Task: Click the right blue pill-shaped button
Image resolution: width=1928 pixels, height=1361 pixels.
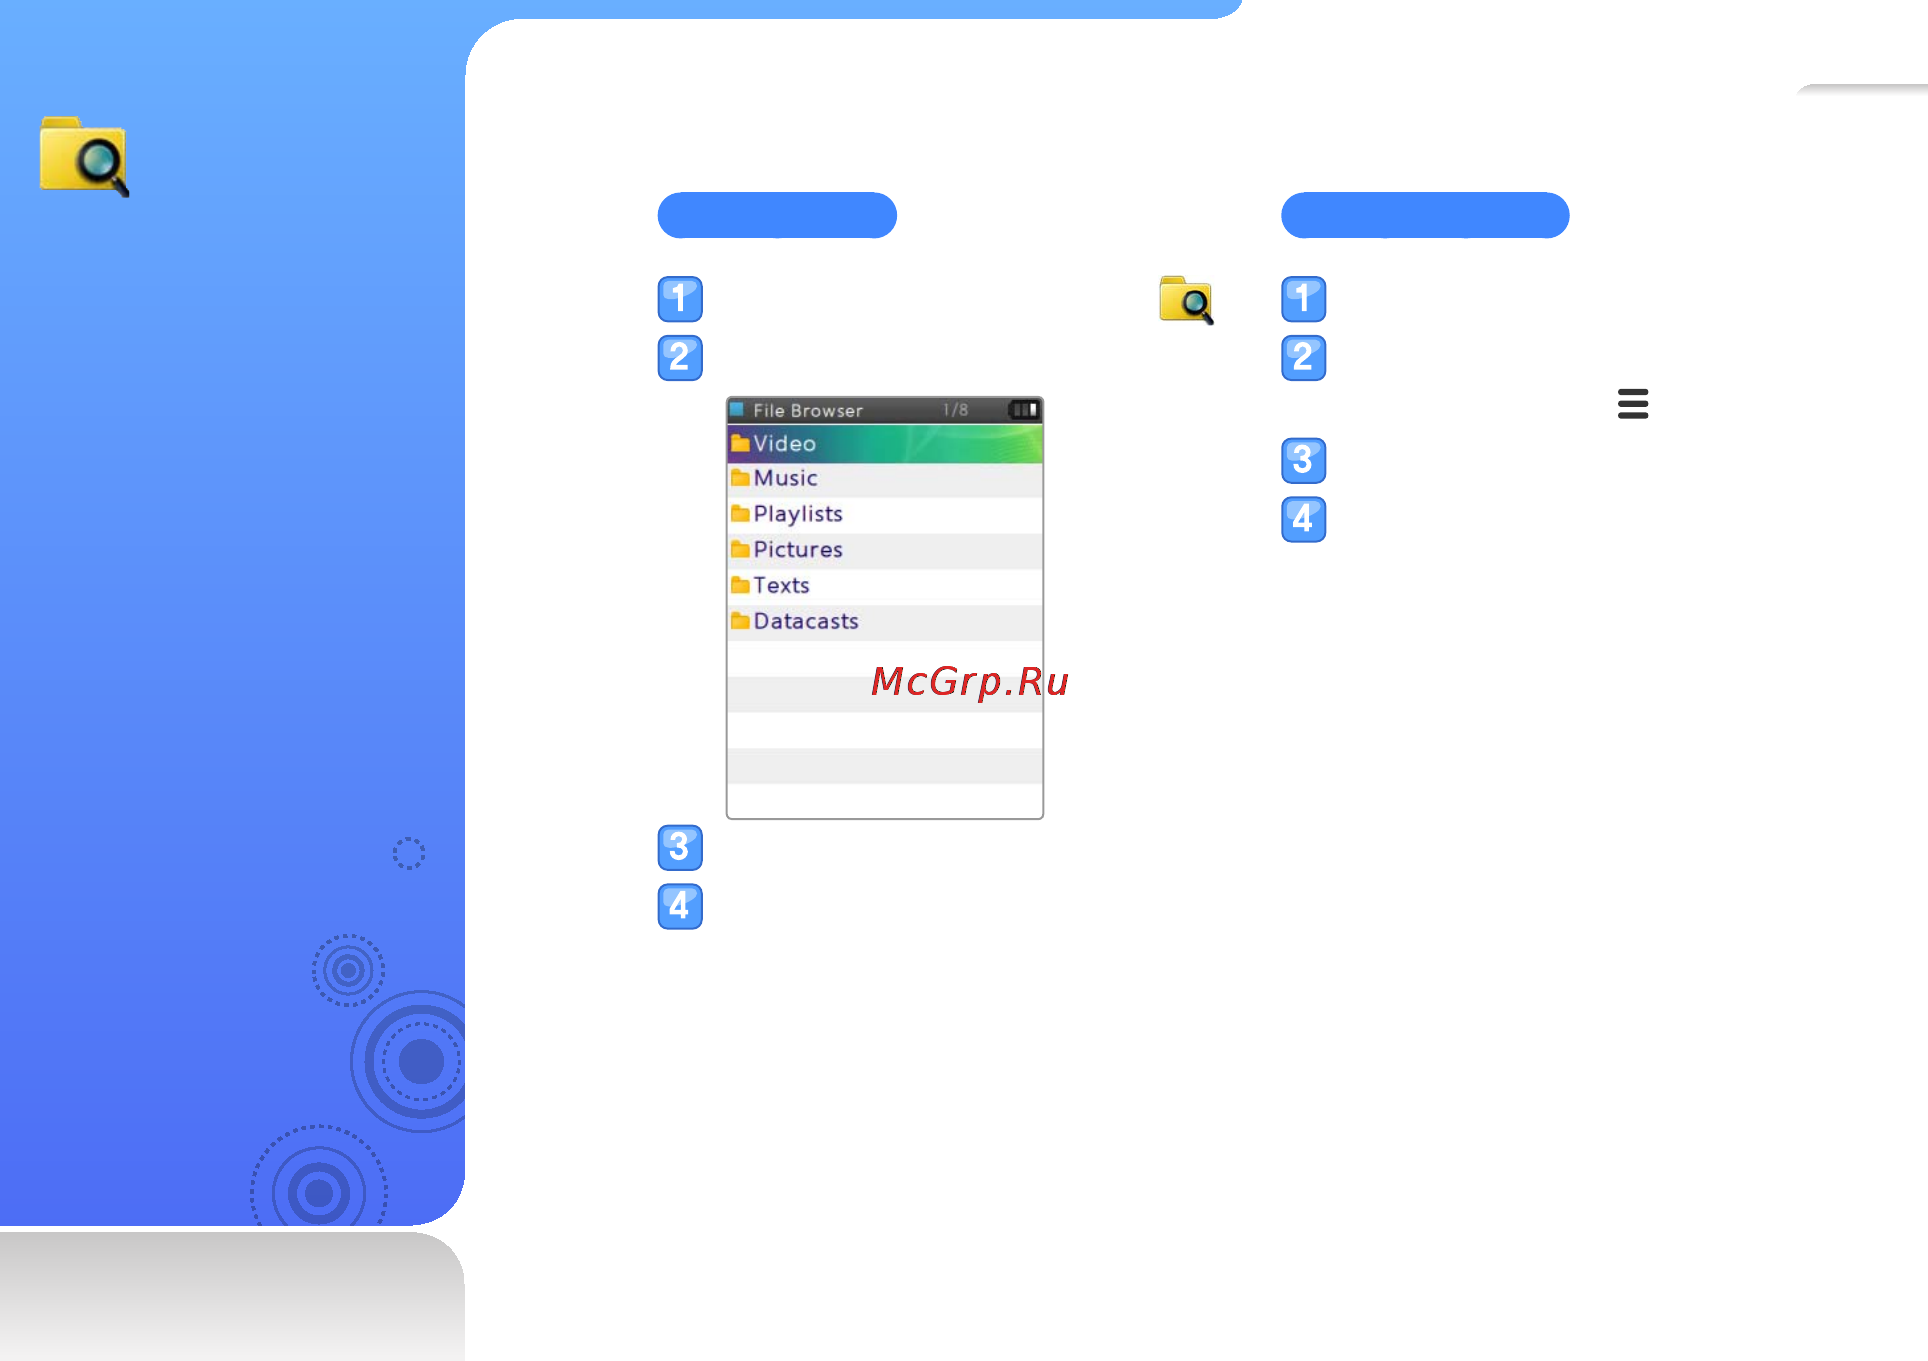Action: 1424,215
